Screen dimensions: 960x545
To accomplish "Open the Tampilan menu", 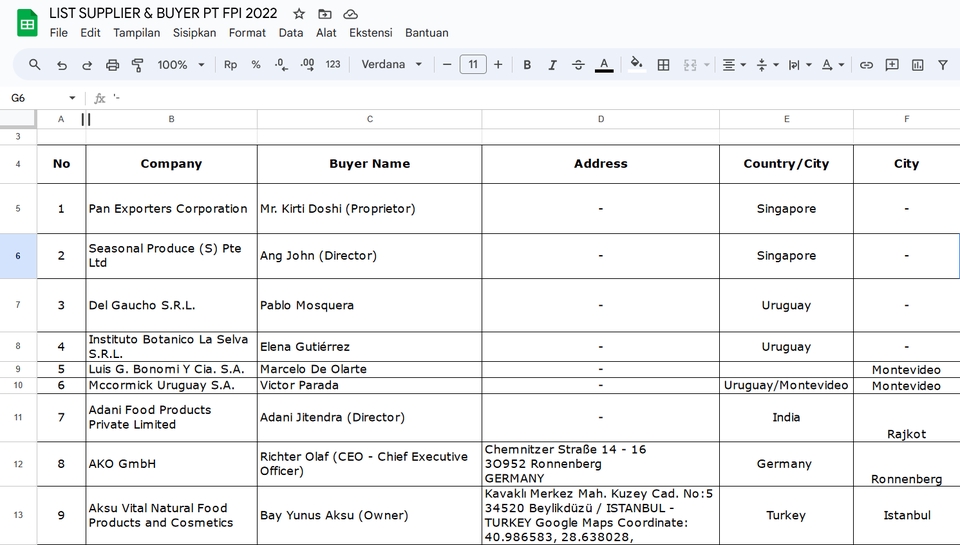I will 137,33.
